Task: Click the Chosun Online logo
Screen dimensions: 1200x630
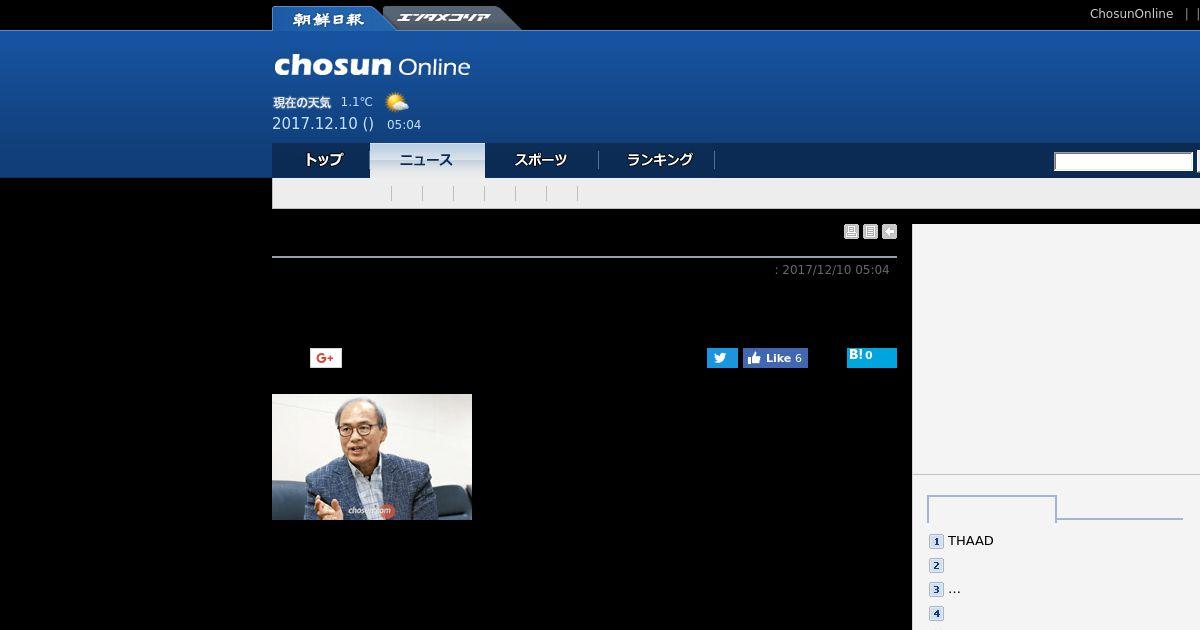Action: [x=372, y=66]
